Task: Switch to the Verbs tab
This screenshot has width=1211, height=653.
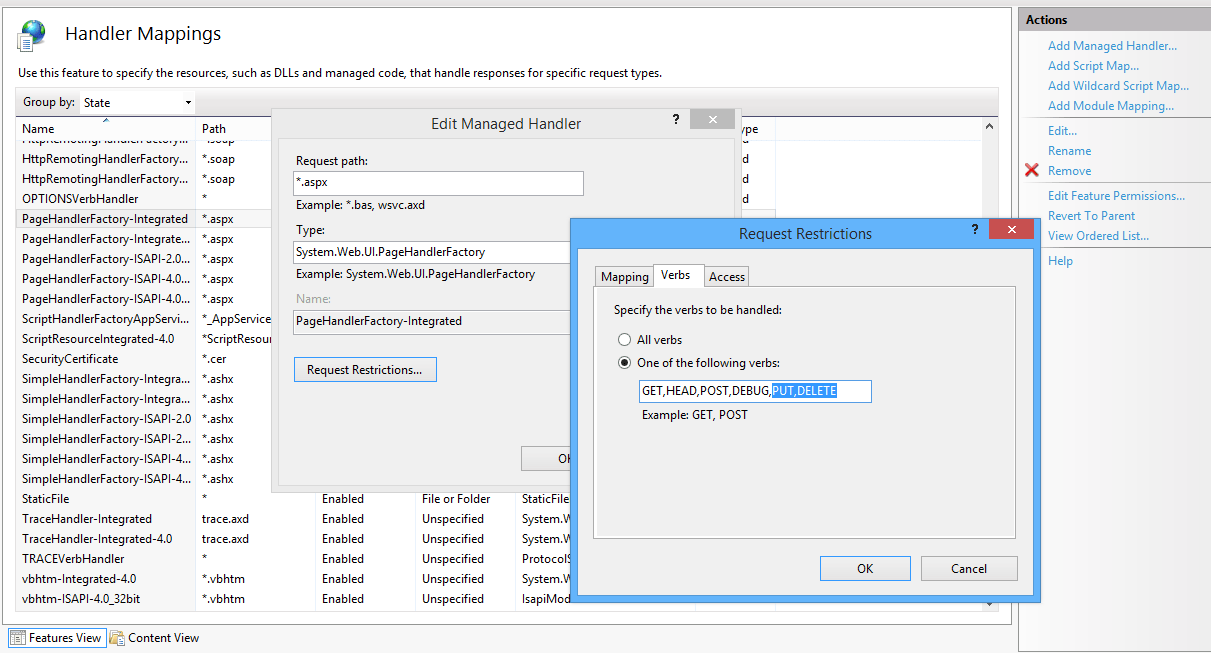Action: [x=676, y=275]
